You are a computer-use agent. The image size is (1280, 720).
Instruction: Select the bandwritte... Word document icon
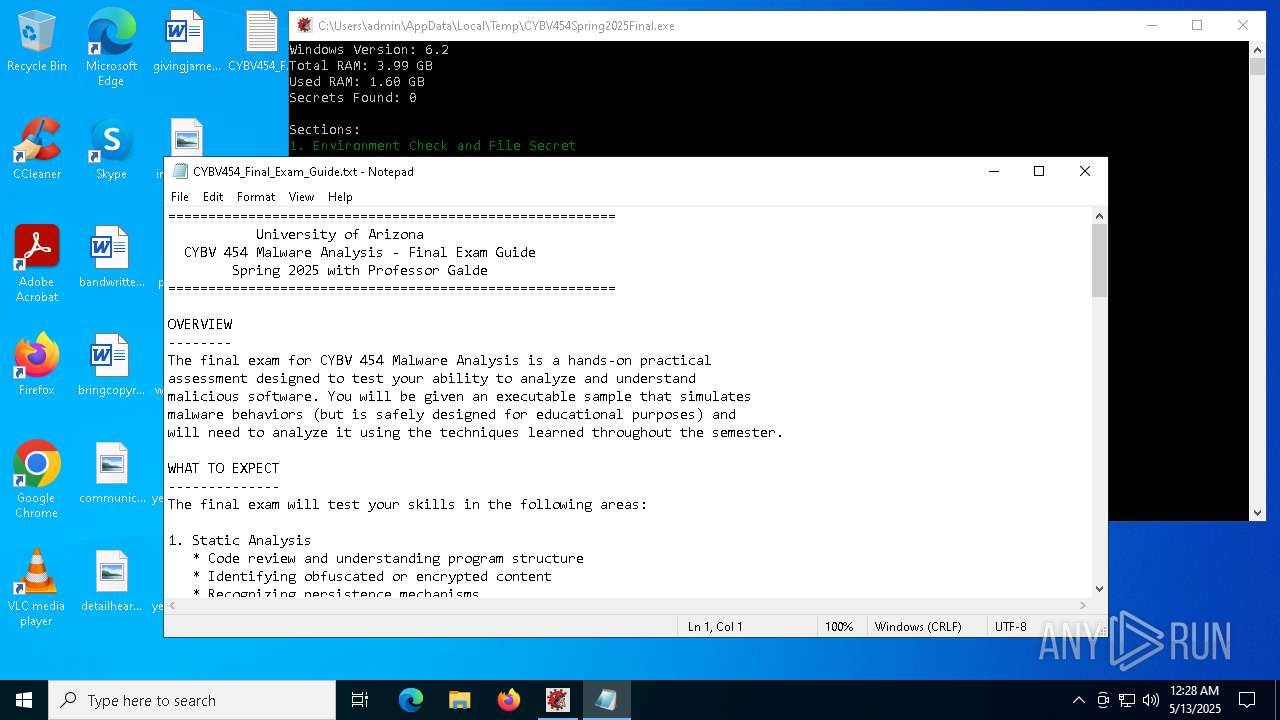coord(111,258)
